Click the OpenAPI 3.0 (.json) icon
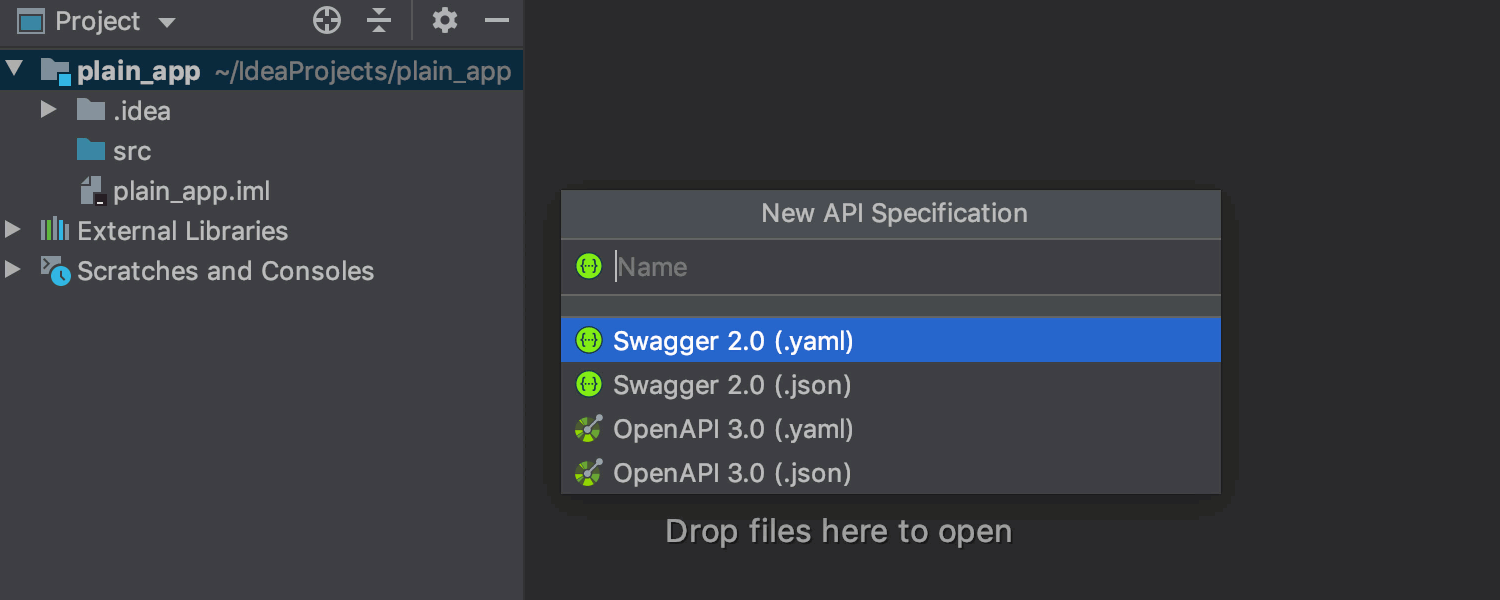The height and width of the screenshot is (600, 1500). pyautogui.click(x=589, y=473)
